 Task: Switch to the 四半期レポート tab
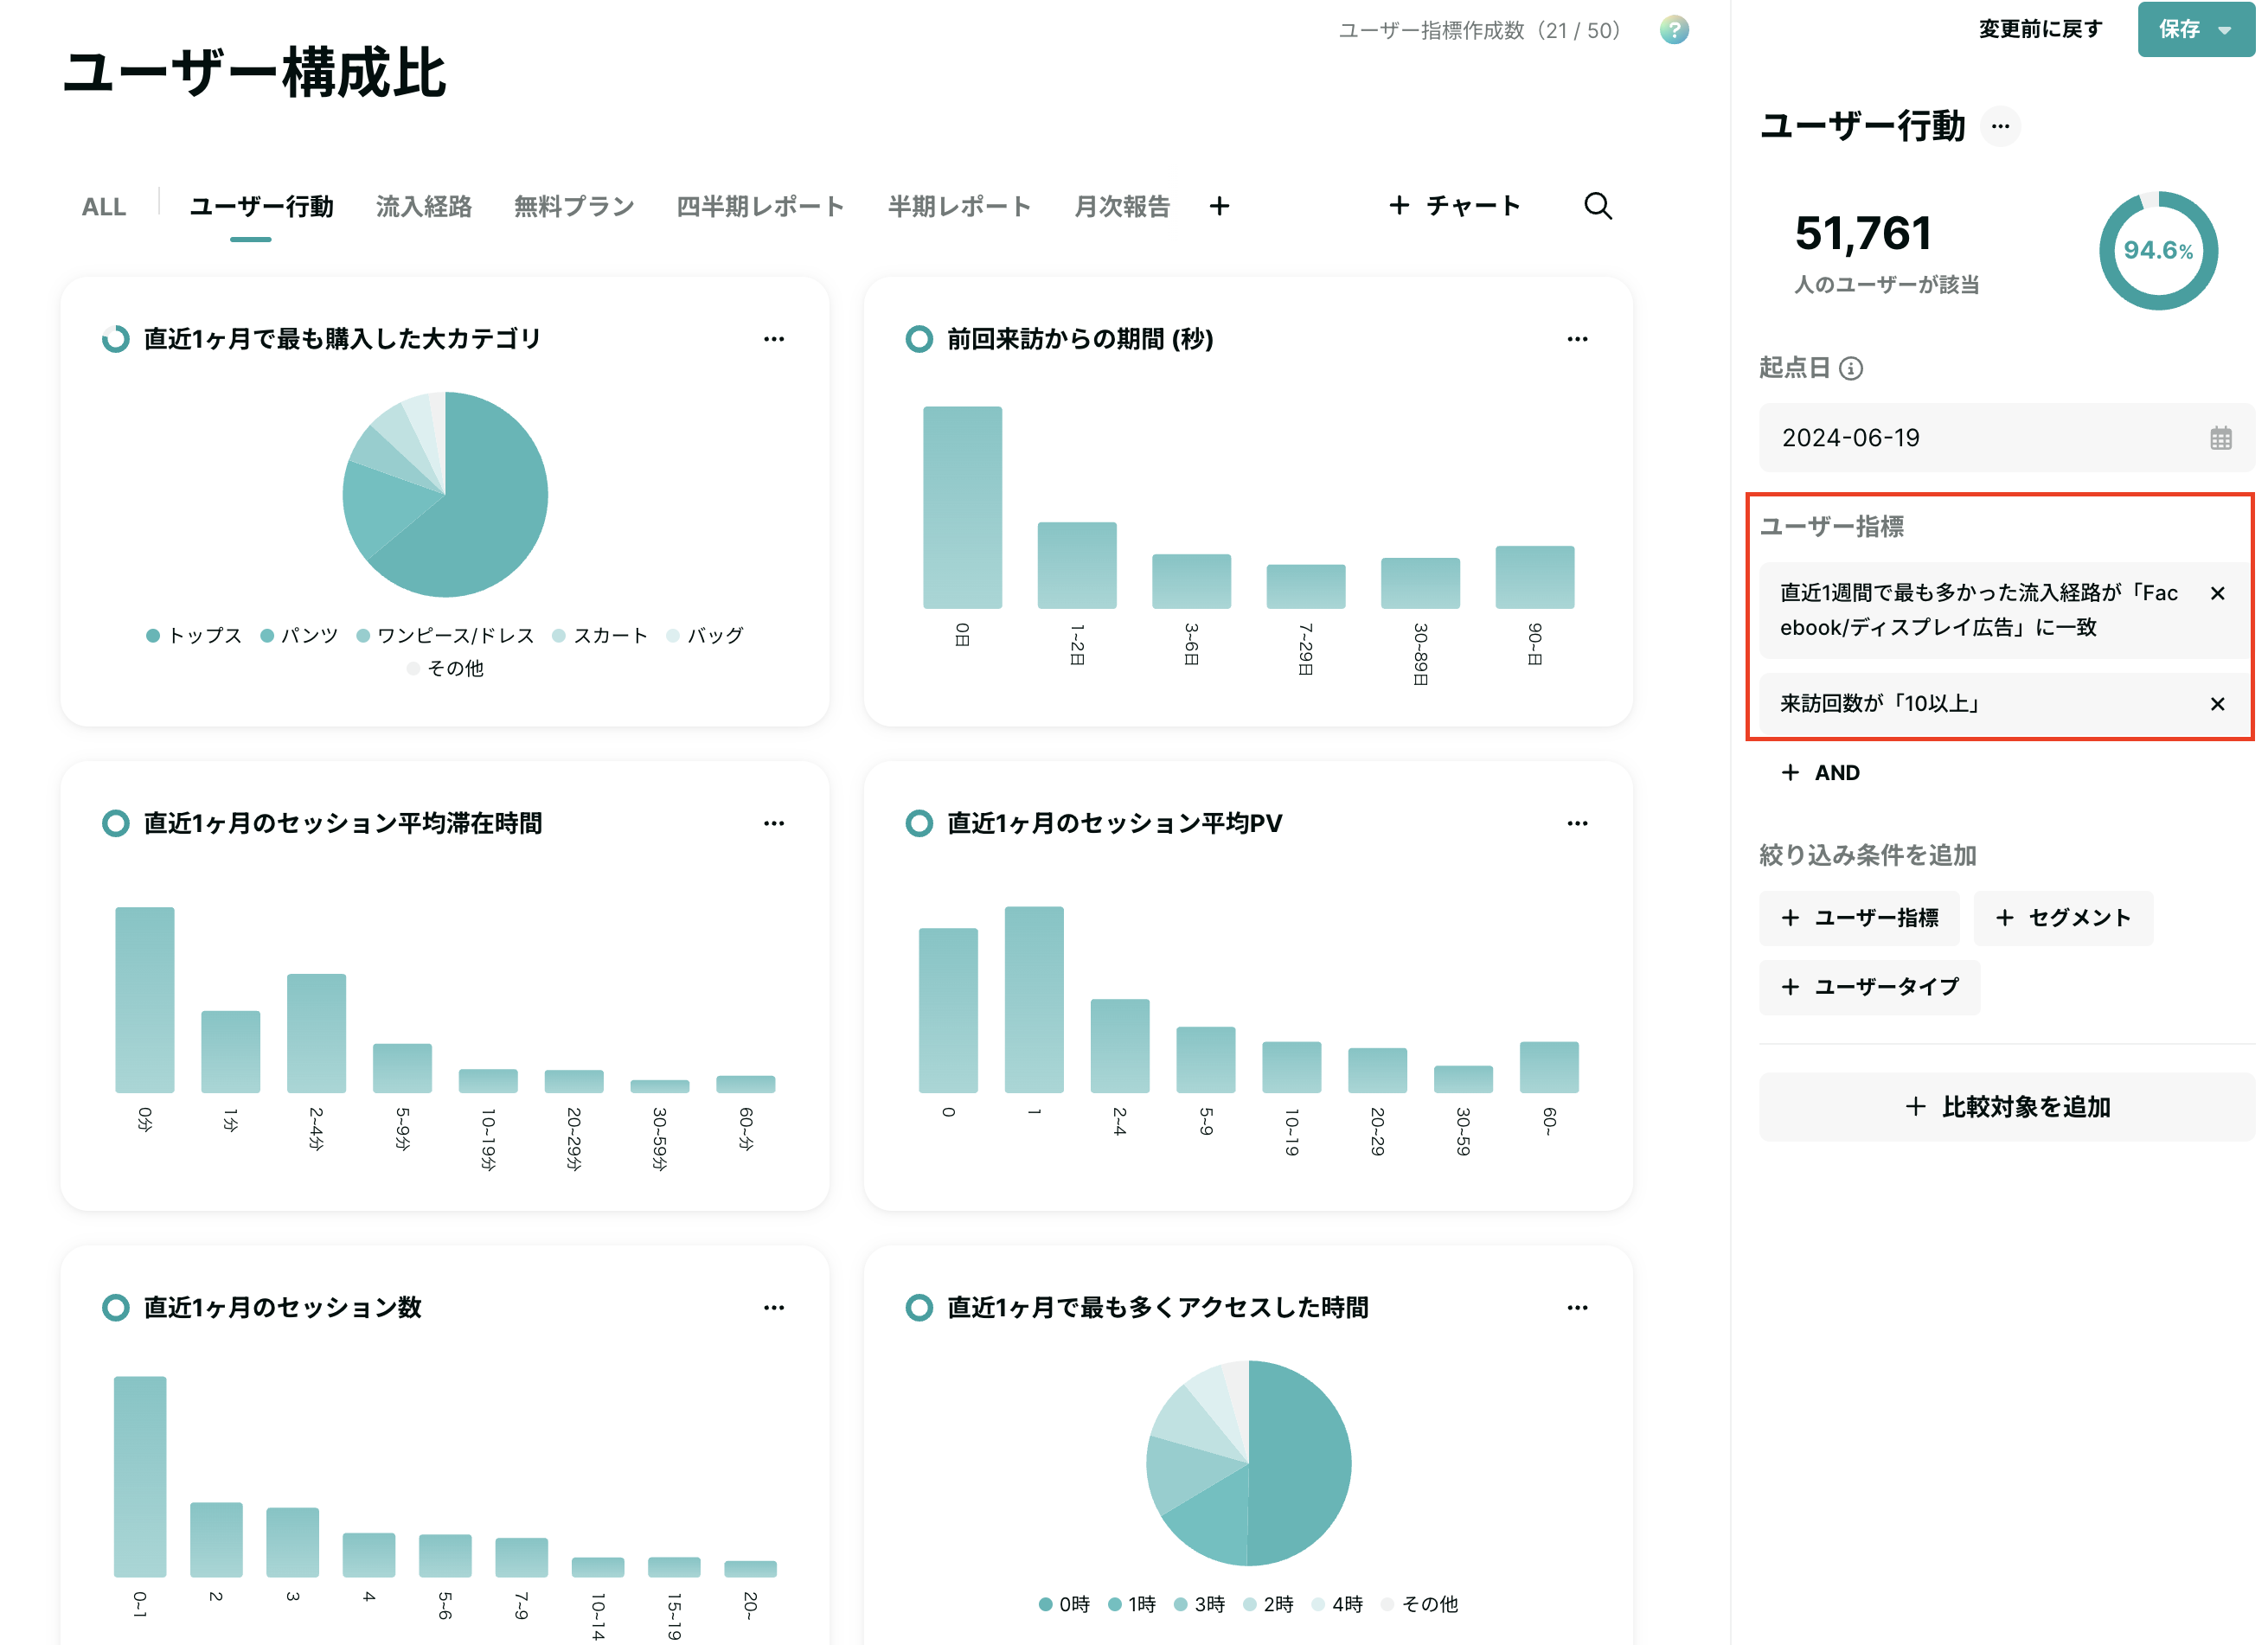760,207
